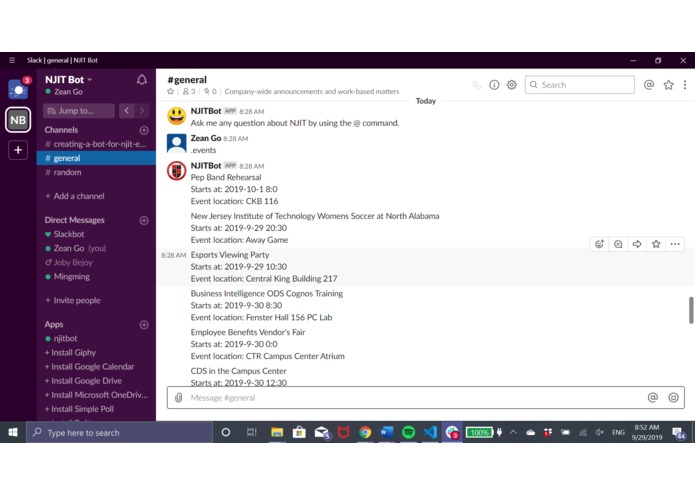Show channel details info icon
Image resolution: width=695 pixels, height=494 pixels.
(x=494, y=85)
